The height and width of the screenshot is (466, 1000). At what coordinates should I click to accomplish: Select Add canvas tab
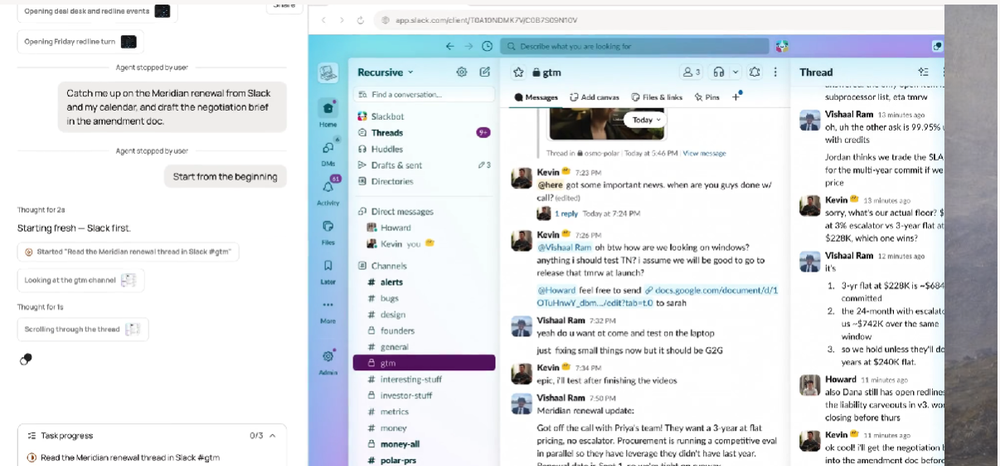click(594, 98)
